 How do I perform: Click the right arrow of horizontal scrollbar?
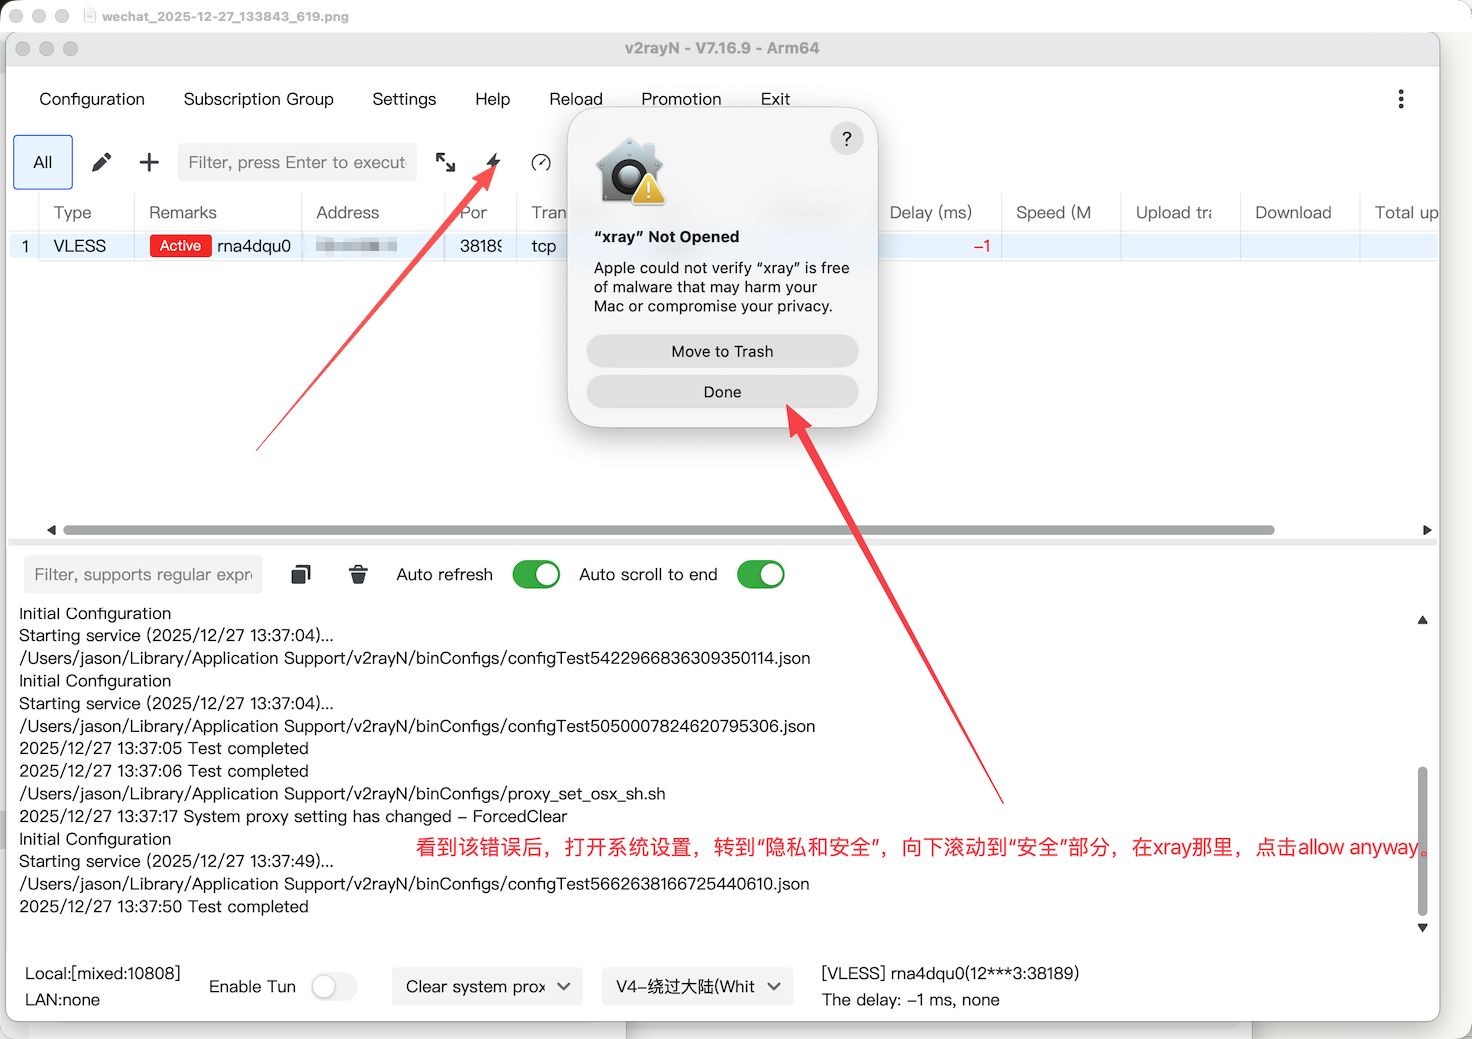coord(1427,530)
